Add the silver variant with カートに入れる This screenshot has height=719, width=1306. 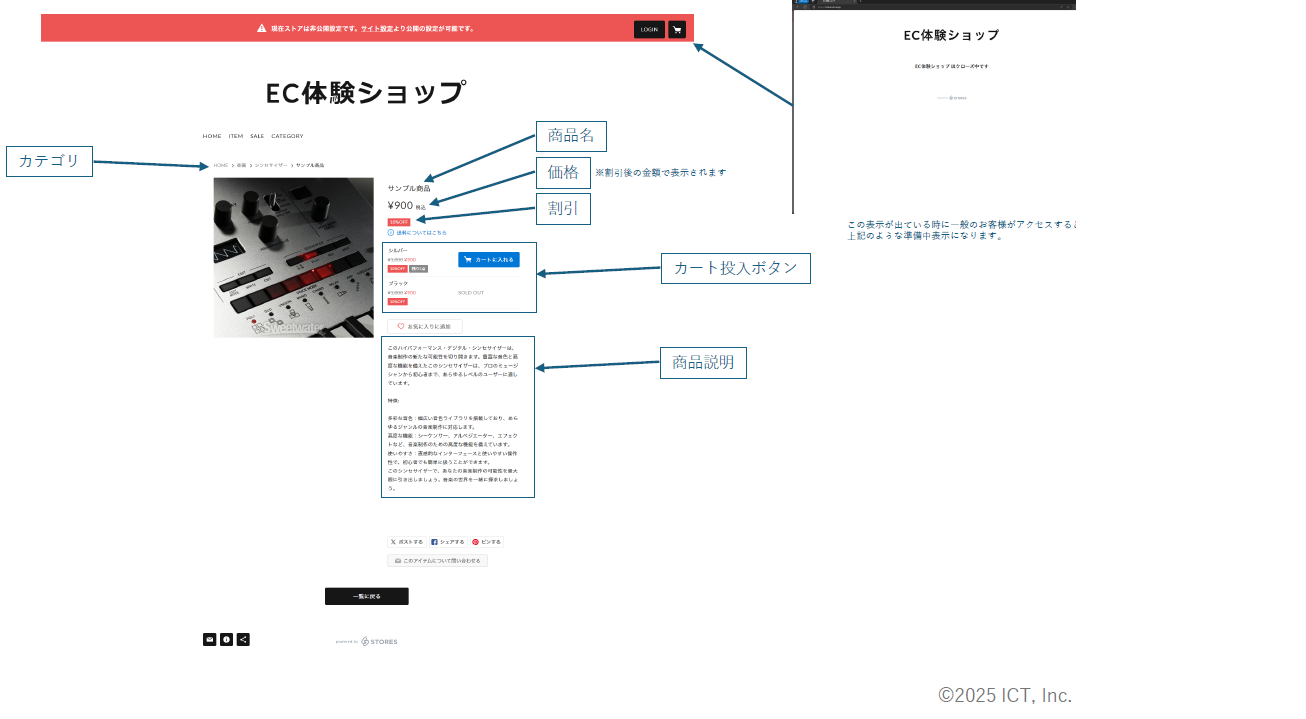[489, 259]
